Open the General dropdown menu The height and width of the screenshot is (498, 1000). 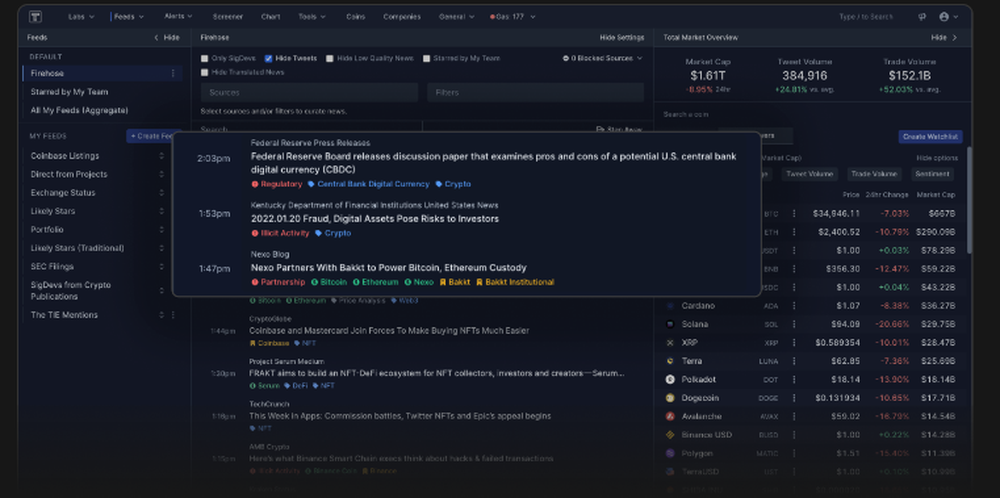456,17
